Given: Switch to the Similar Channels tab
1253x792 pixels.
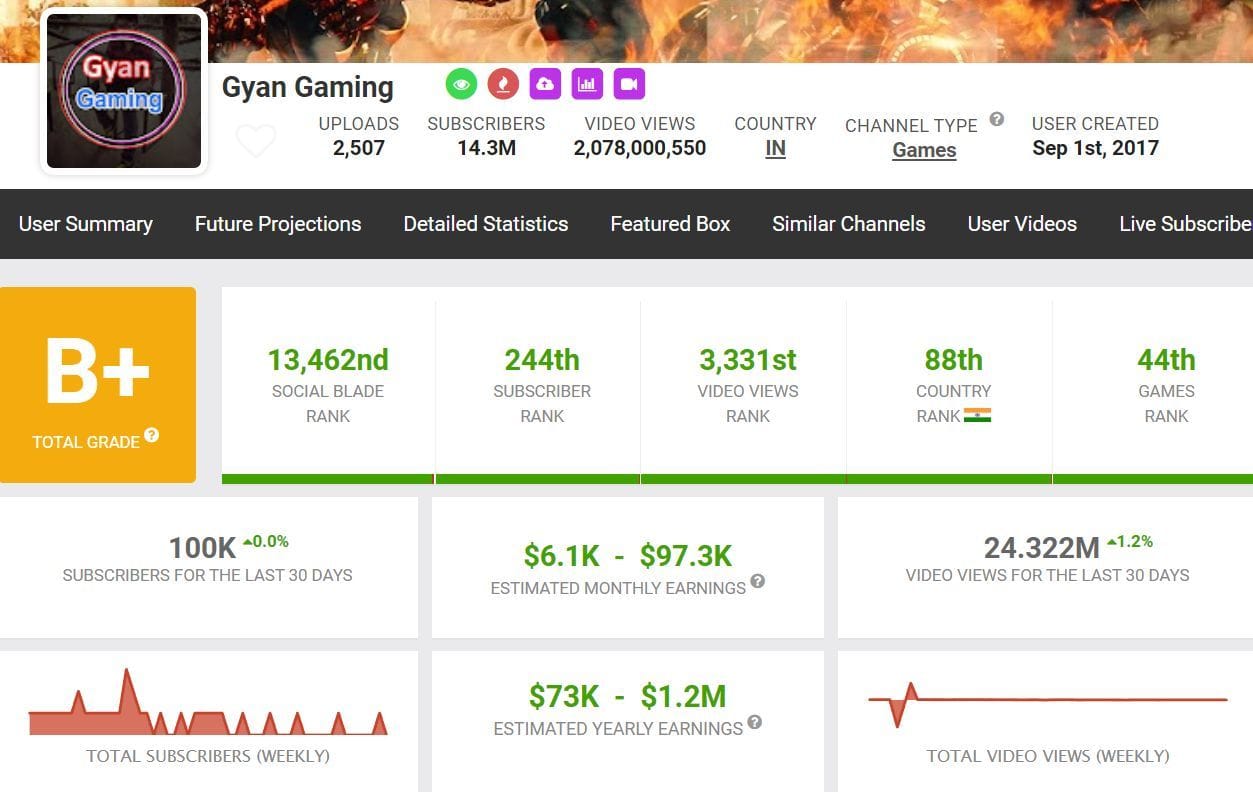Looking at the screenshot, I should point(848,224).
